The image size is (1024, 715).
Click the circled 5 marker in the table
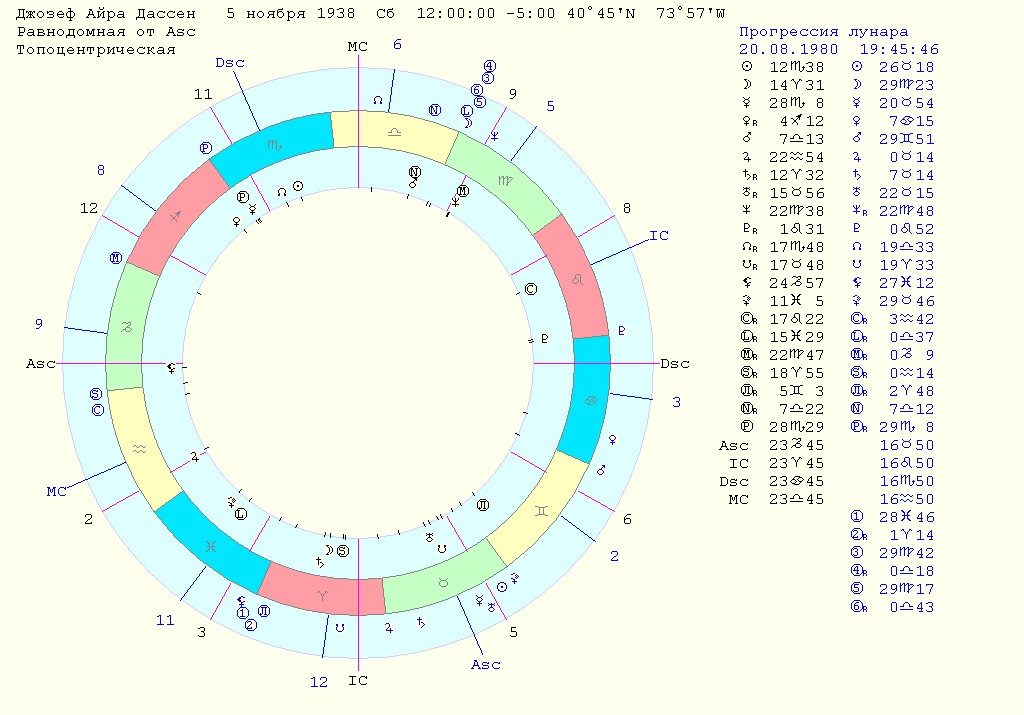857,589
